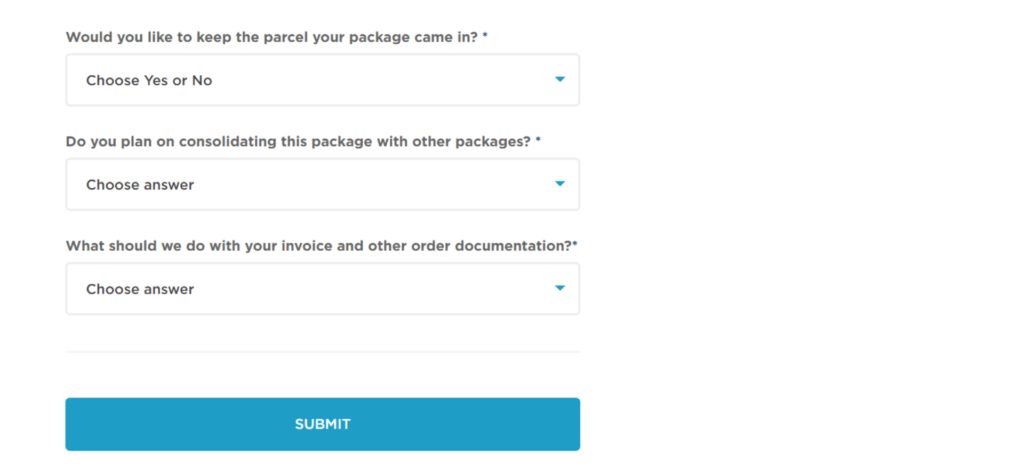Click the required asterisk on the consolidating question
The height and width of the screenshot is (476, 1024).
click(x=538, y=141)
